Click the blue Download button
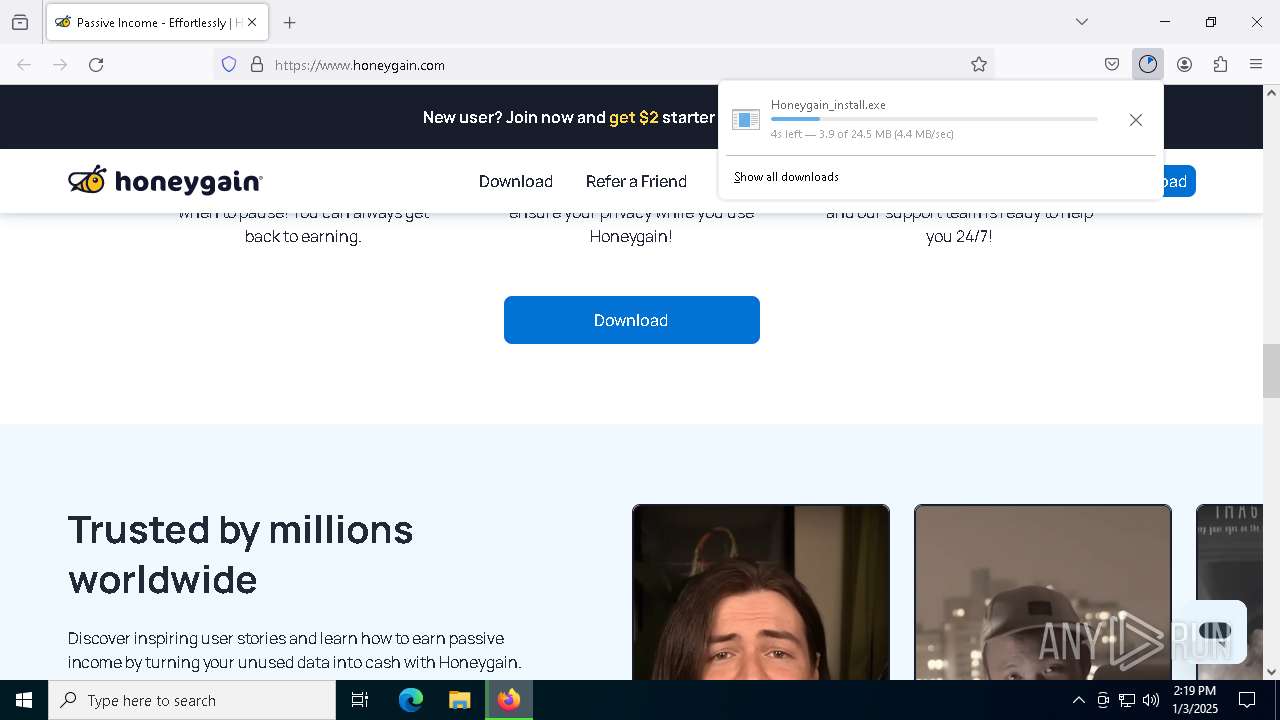 632,320
